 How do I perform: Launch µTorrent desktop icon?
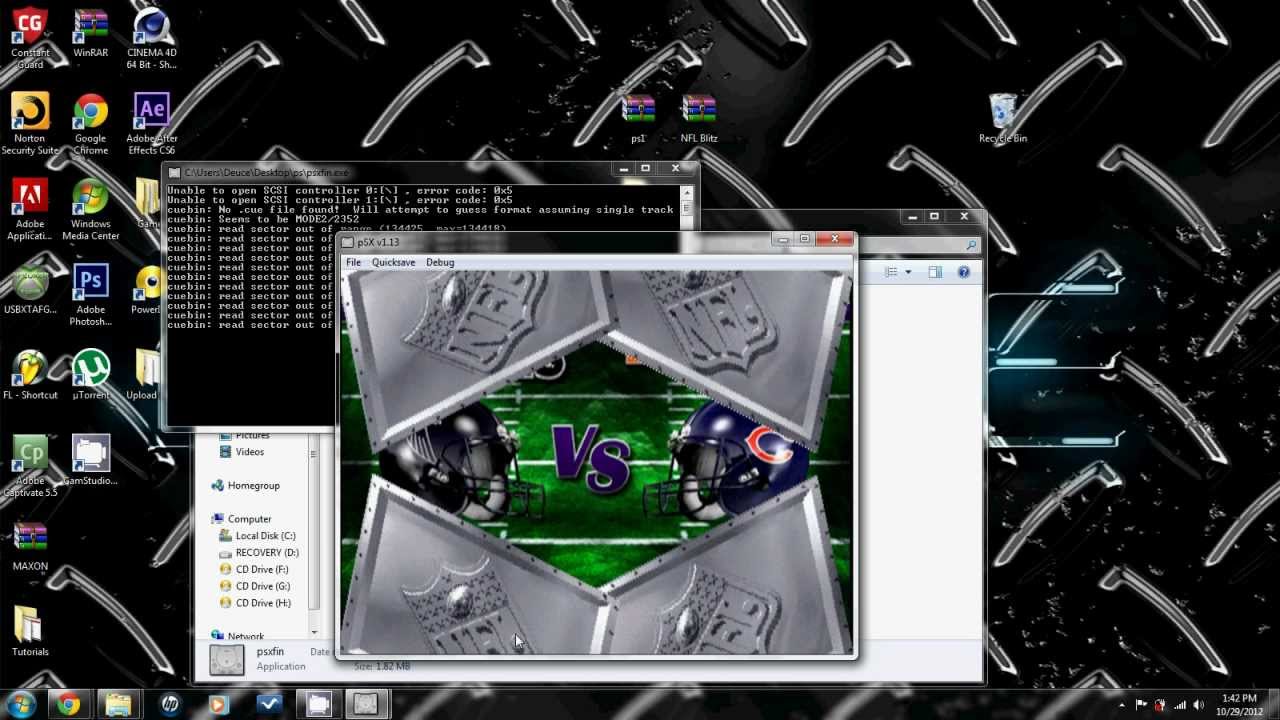91,375
